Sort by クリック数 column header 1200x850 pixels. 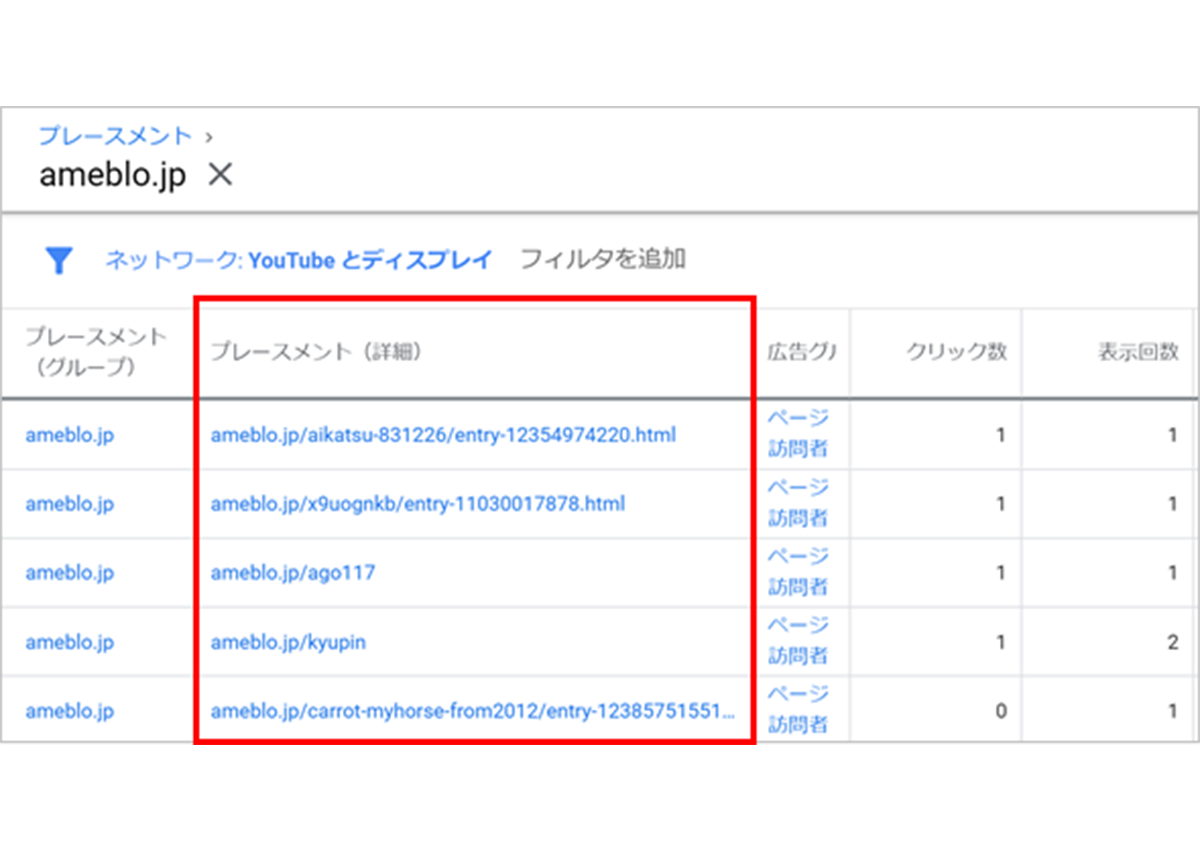[x=956, y=352]
